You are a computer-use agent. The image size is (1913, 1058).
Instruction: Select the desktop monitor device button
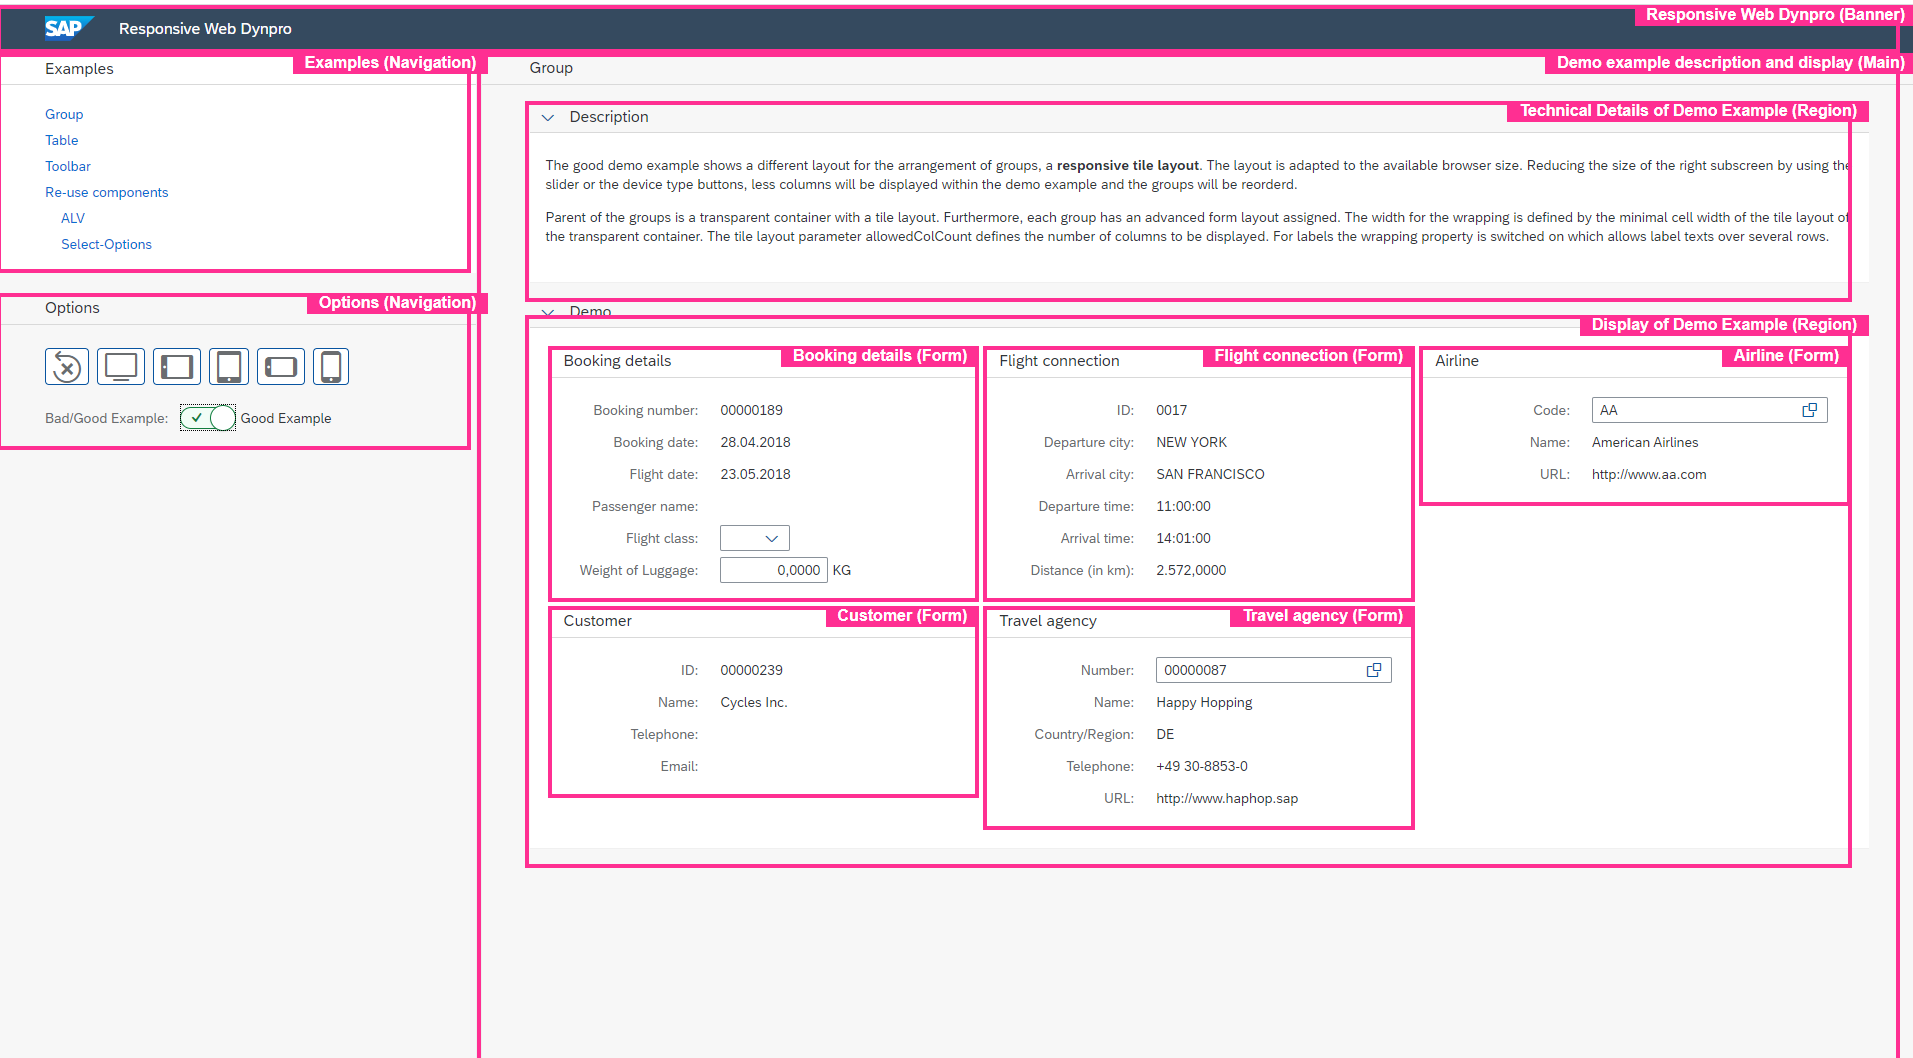click(121, 367)
